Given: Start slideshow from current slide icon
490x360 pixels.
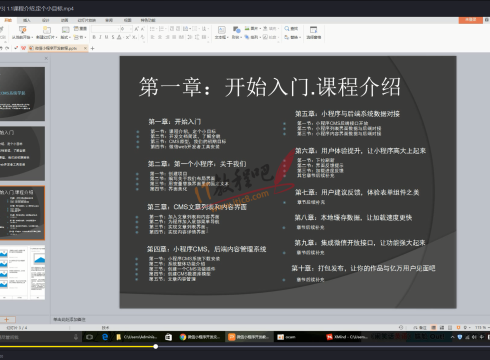Looking at the screenshot, I should tap(23, 30).
